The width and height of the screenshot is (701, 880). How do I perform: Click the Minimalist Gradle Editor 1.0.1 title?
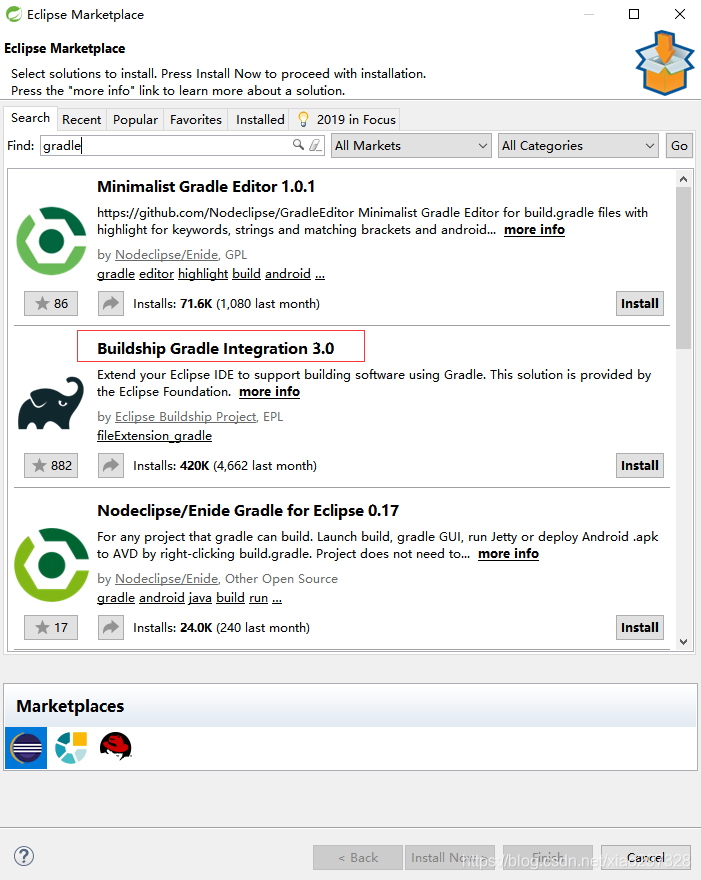(206, 186)
